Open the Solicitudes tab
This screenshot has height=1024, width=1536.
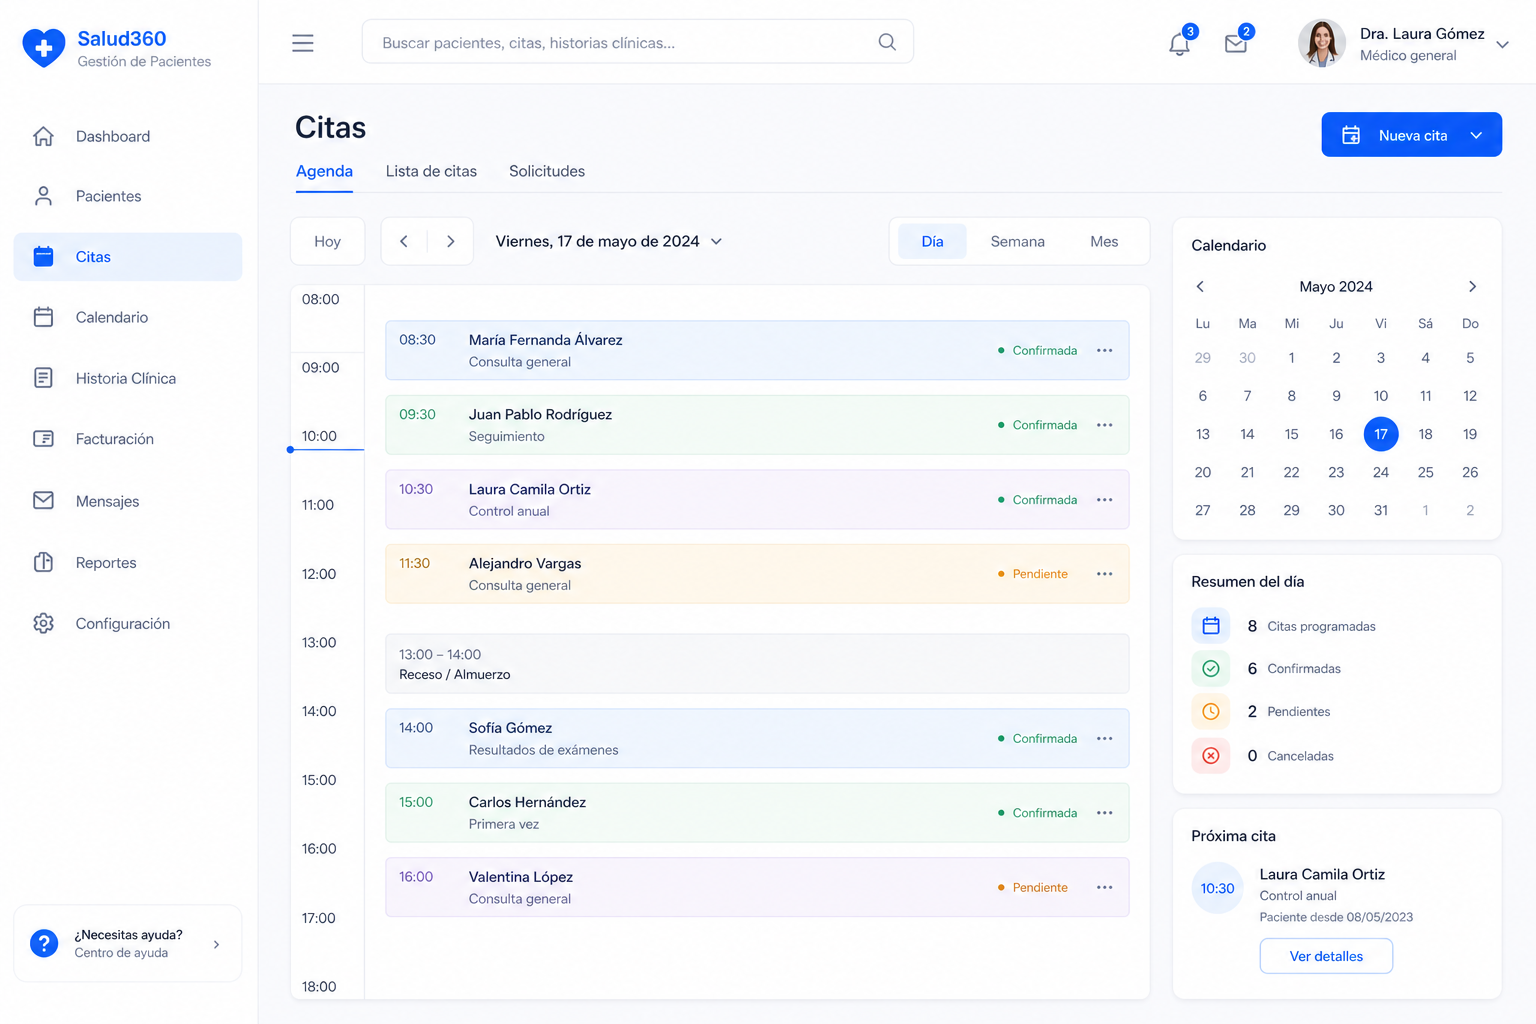(547, 171)
